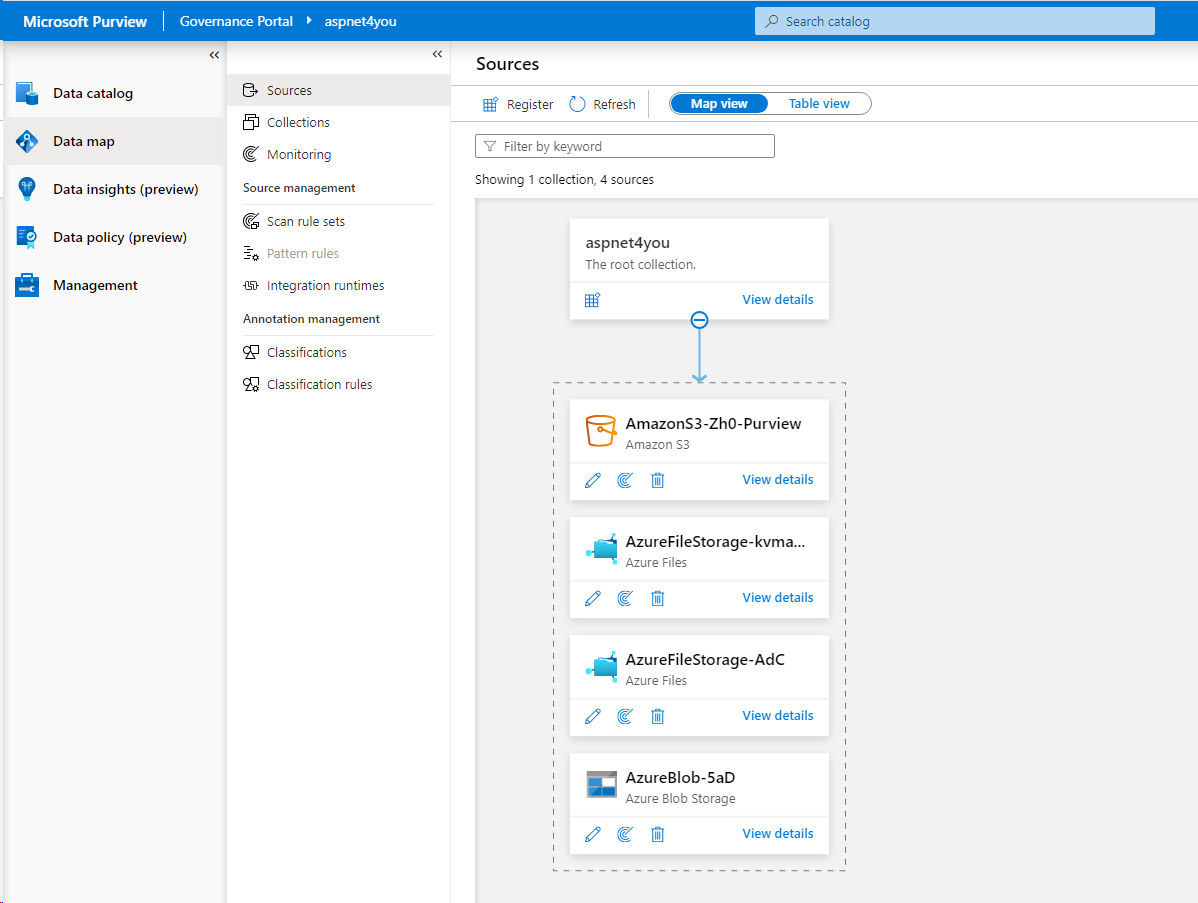Click the aspnet4you breadcrumb
1198x903 pixels.
[361, 21]
